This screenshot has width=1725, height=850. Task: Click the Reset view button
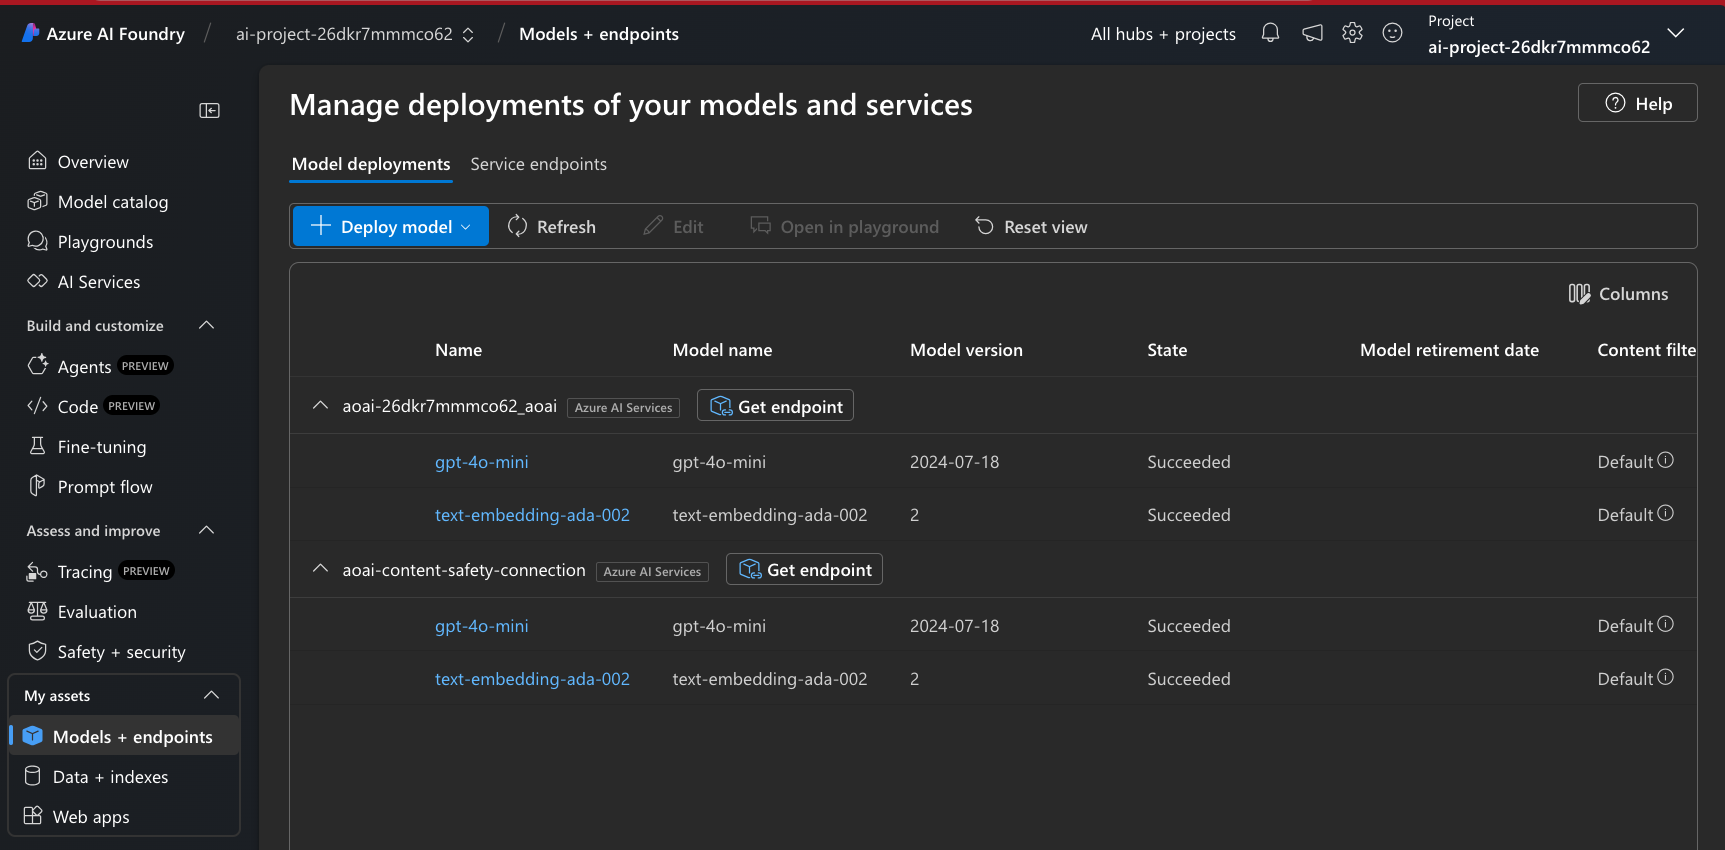tap(1031, 227)
